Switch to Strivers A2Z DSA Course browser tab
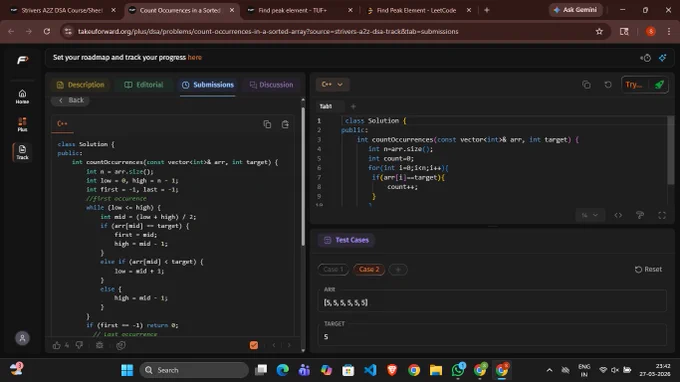The height and width of the screenshot is (382, 680). coord(62,10)
